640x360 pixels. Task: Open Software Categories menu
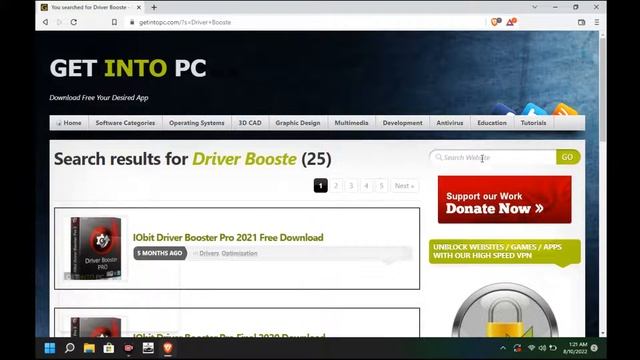125,123
